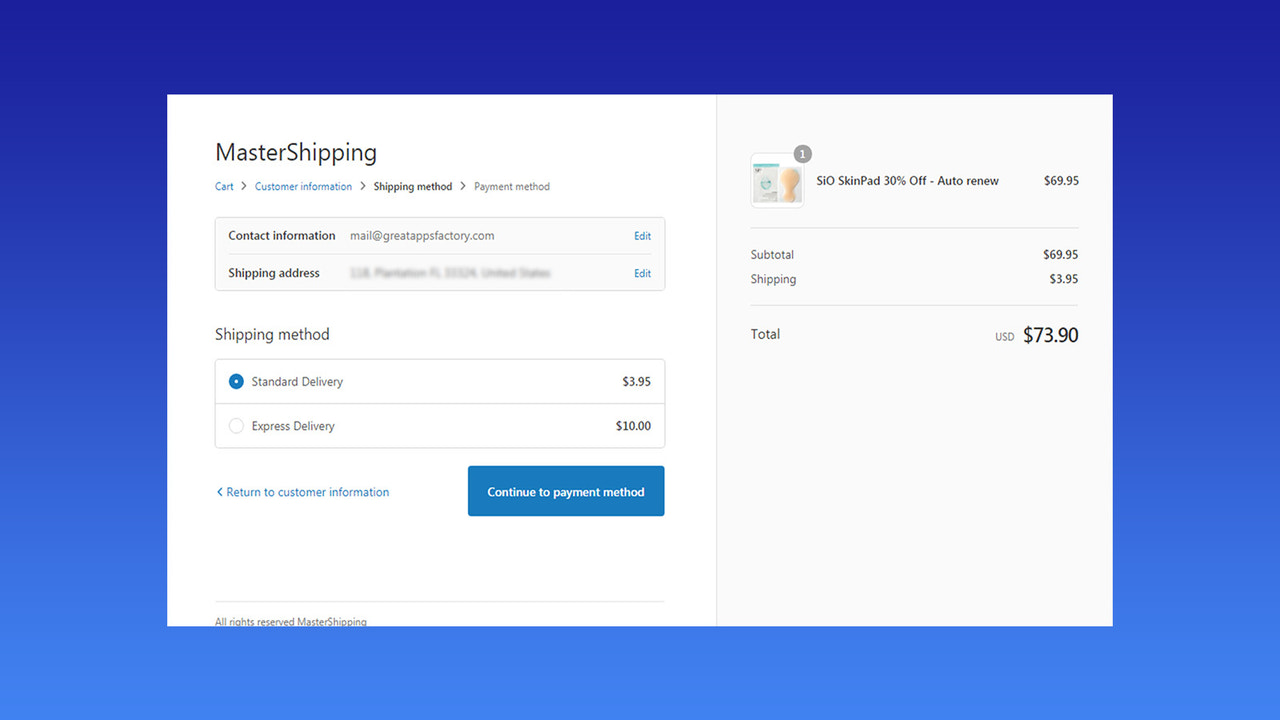
Task: Click the Shipping method breadcrumb step
Action: [412, 186]
